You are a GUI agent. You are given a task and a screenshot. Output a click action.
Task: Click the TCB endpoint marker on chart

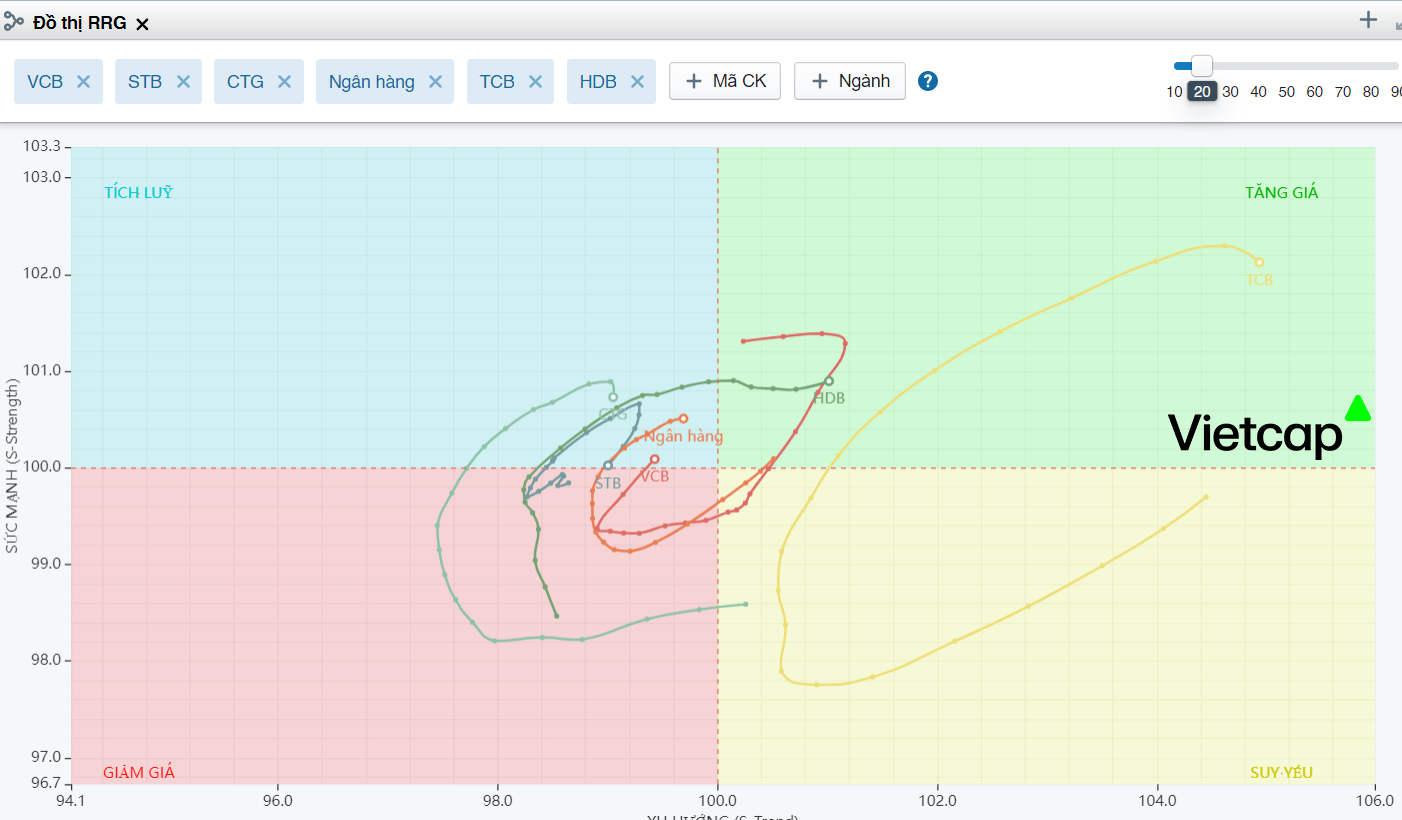(x=1259, y=262)
